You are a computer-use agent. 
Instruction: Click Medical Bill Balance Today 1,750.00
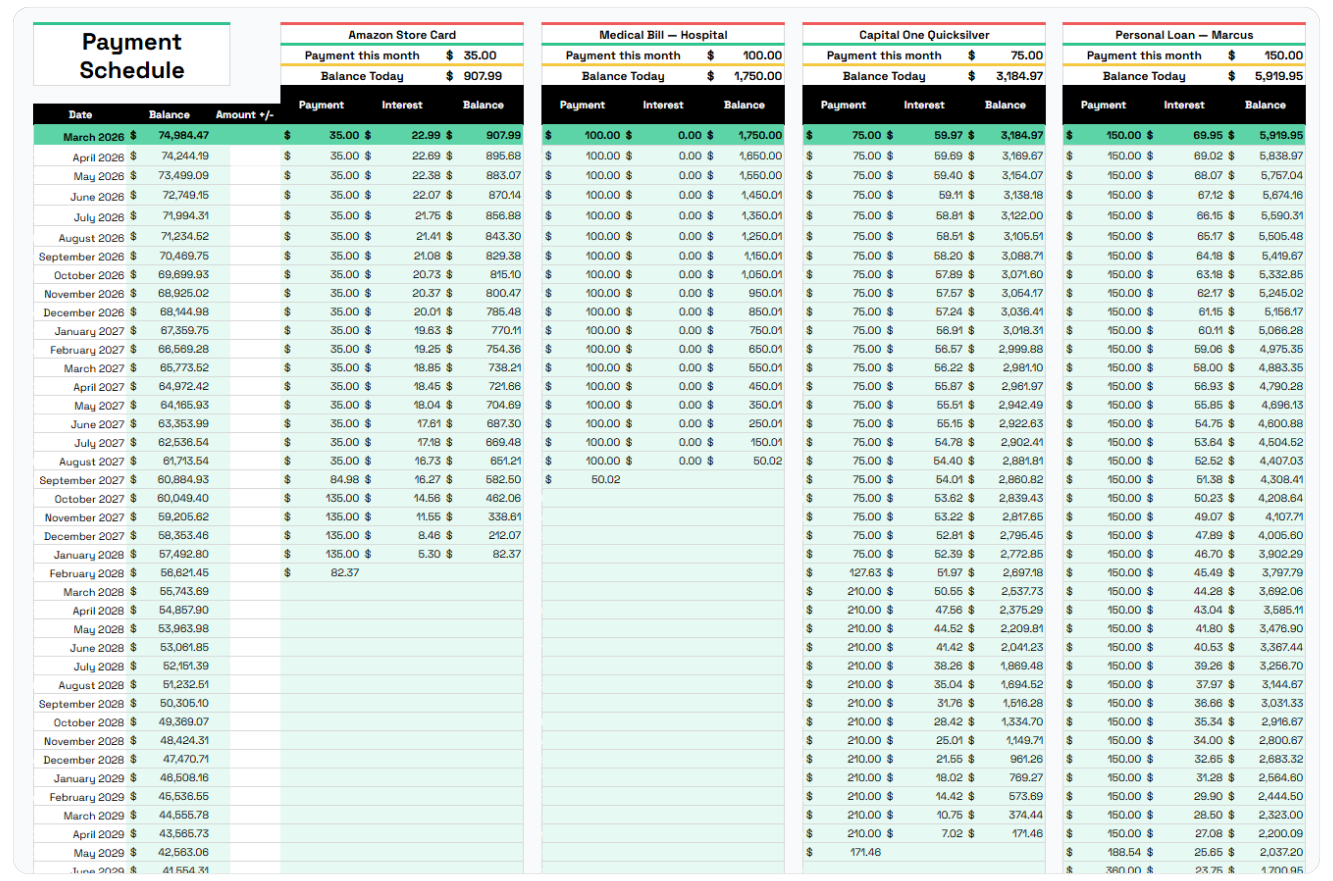coord(757,75)
